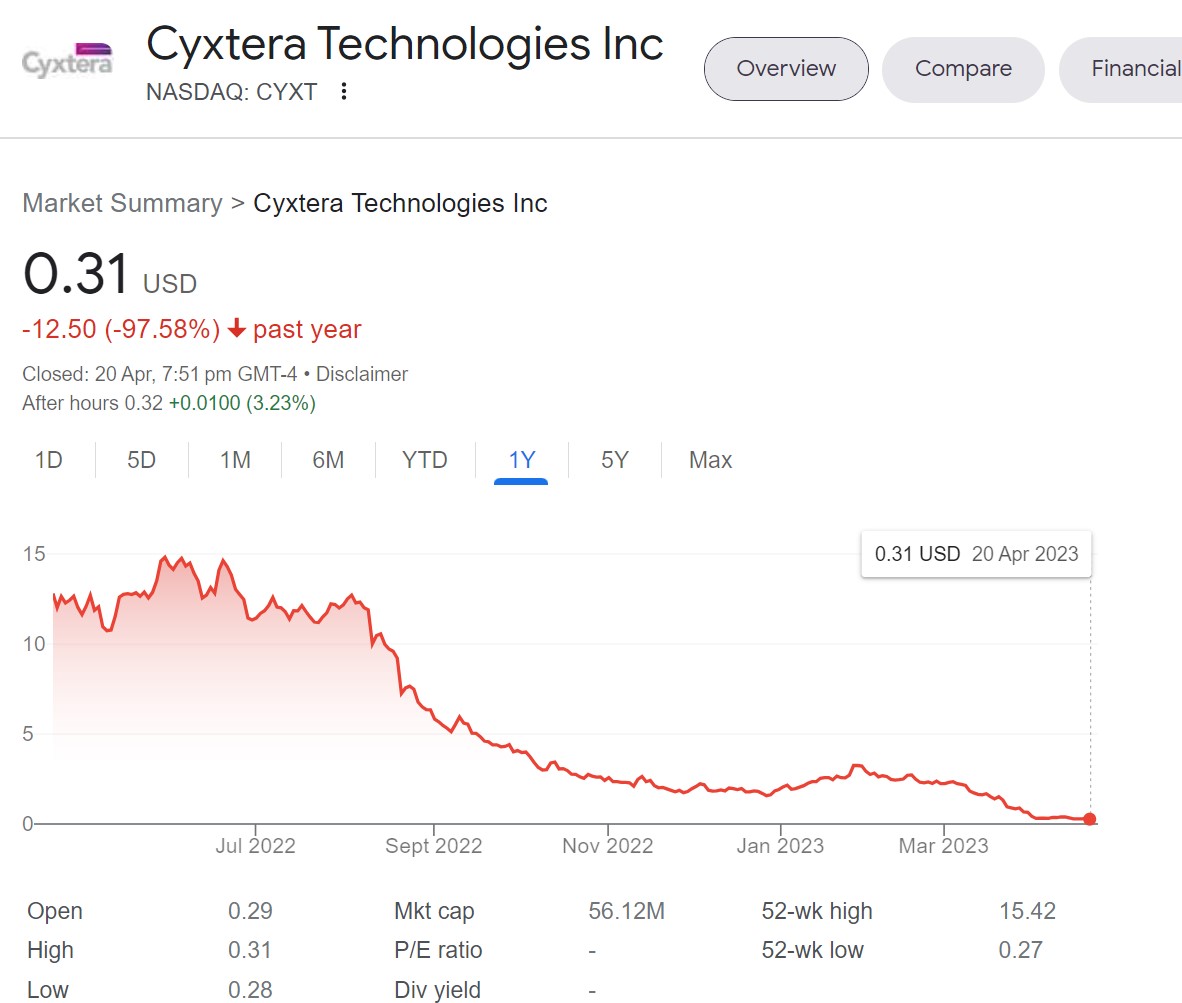Image resolution: width=1182 pixels, height=1003 pixels.
Task: Open the Financials tab
Action: [1121, 69]
